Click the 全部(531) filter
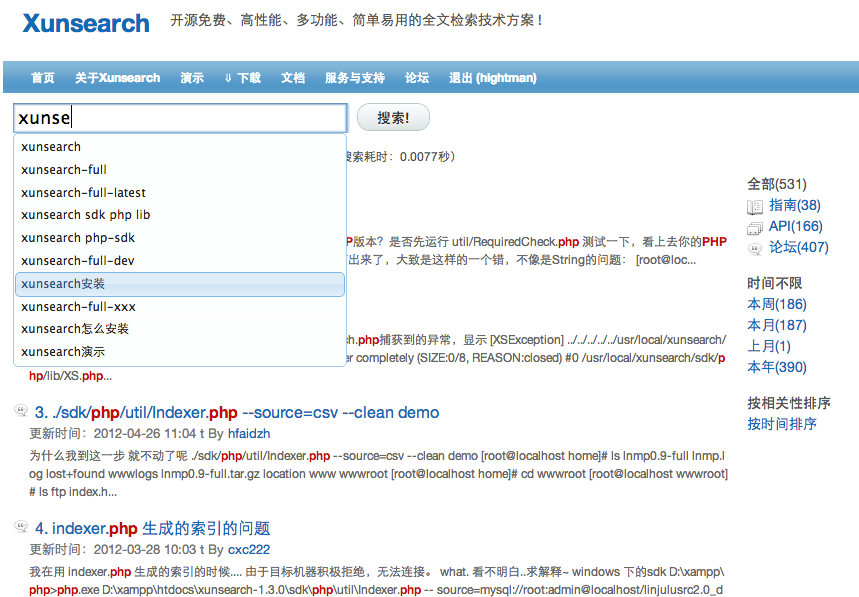This screenshot has width=859, height=597. (777, 184)
